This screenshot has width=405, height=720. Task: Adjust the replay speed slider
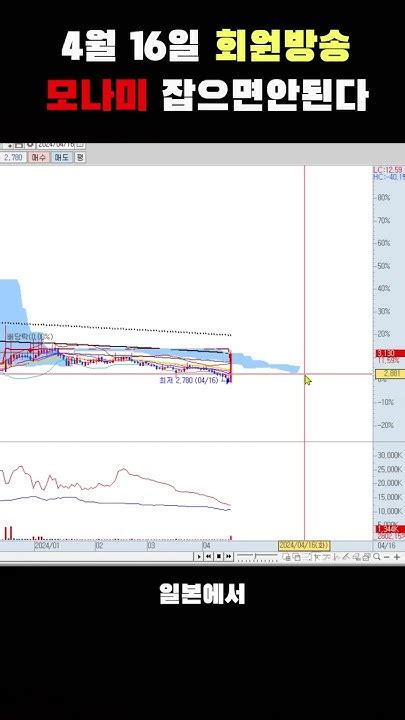click(x=257, y=557)
